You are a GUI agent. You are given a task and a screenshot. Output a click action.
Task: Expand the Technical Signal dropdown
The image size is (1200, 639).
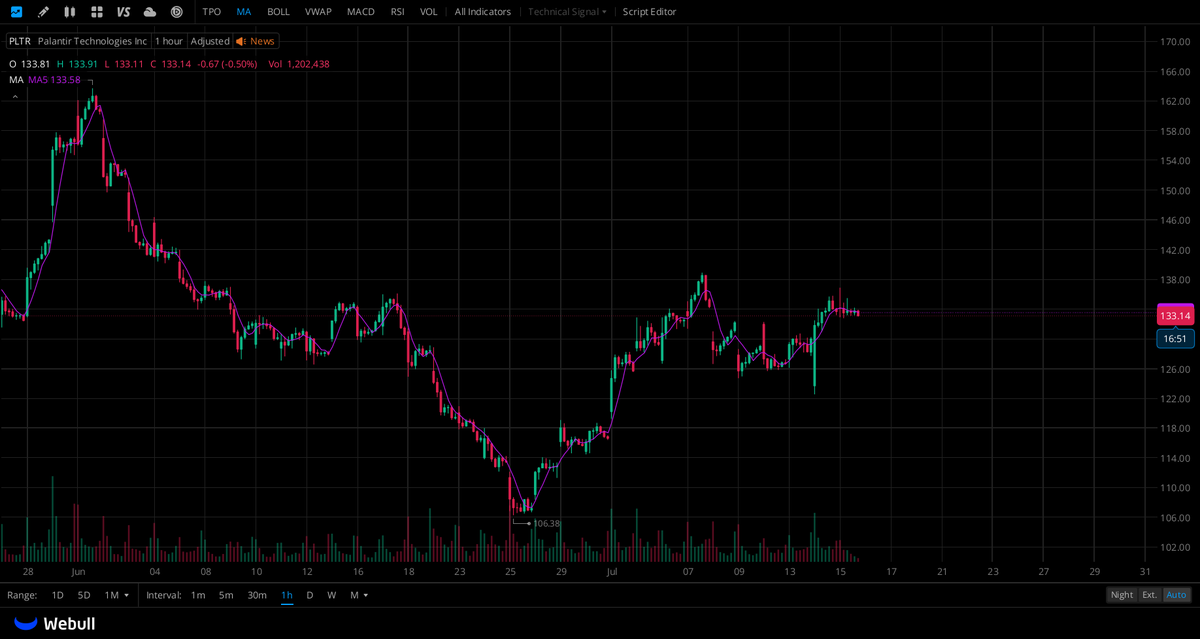(567, 12)
